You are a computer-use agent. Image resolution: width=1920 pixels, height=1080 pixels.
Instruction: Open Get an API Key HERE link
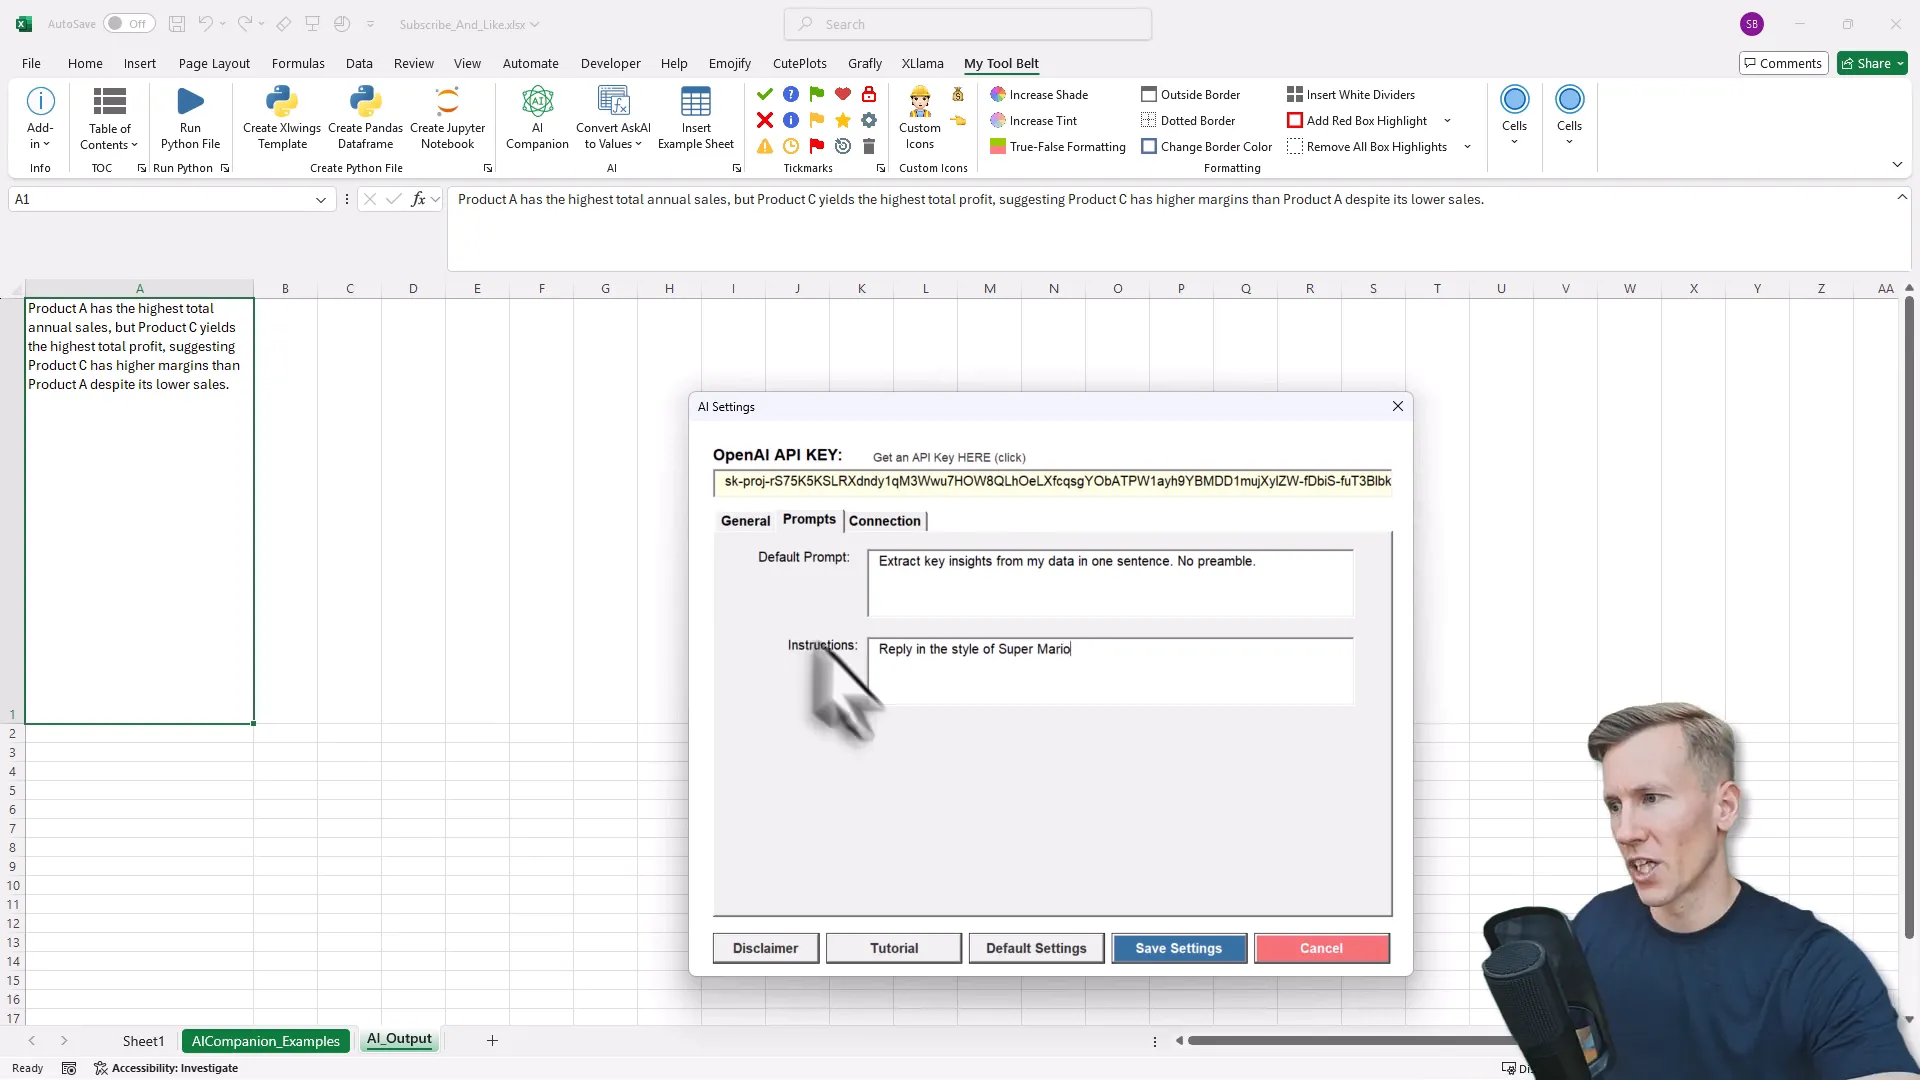click(948, 457)
